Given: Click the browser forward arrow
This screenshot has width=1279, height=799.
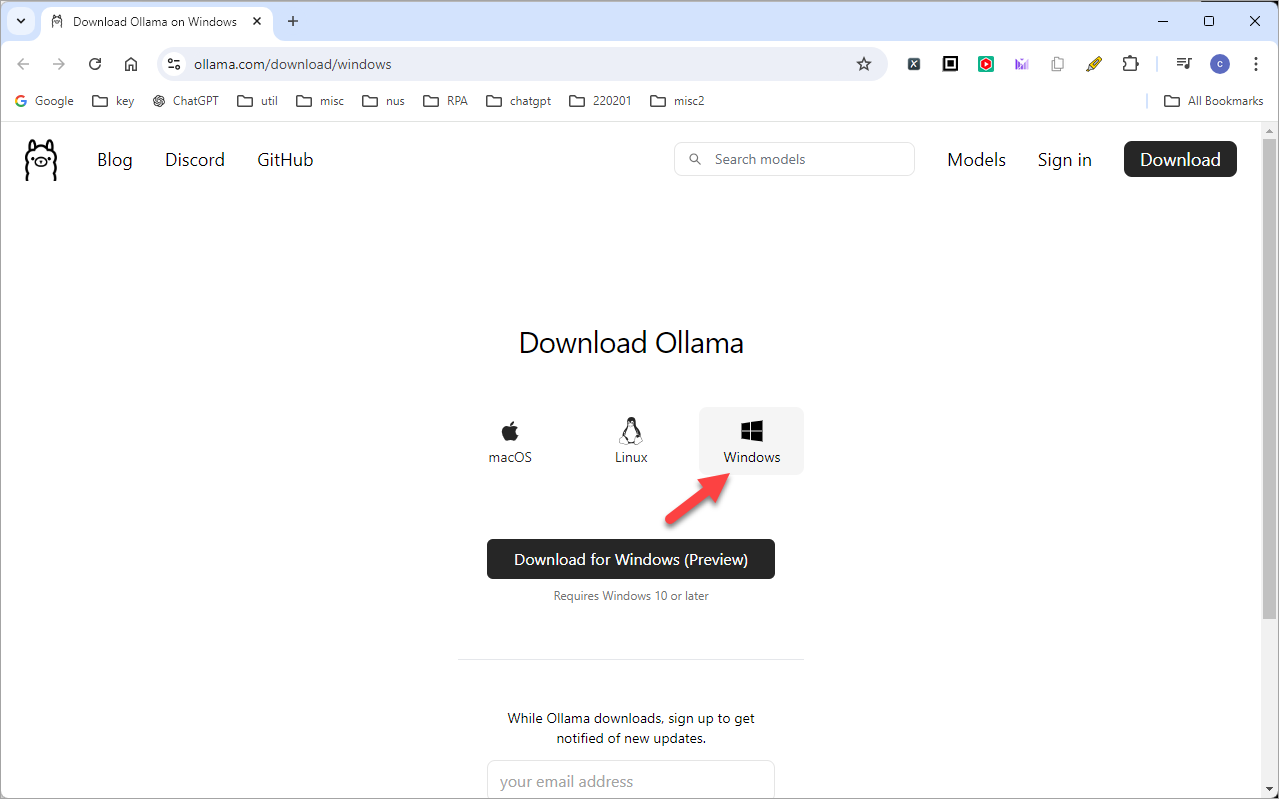Looking at the screenshot, I should (59, 64).
